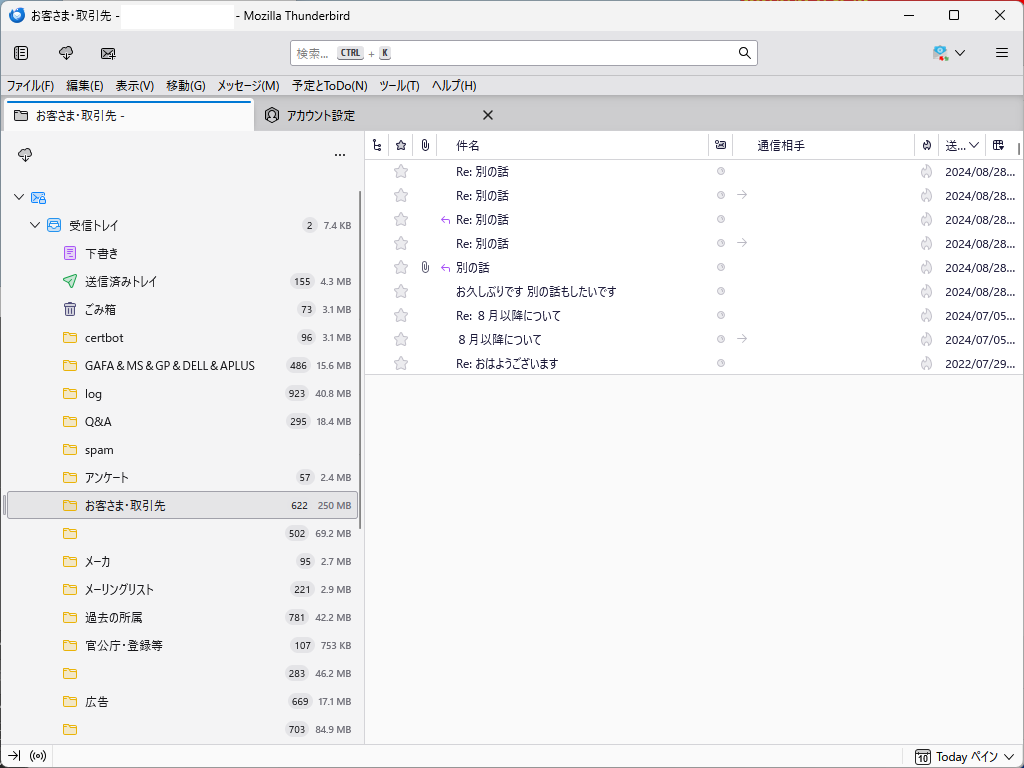The image size is (1024, 768).
Task: Click the account sync status icon
Action: [x=940, y=53]
